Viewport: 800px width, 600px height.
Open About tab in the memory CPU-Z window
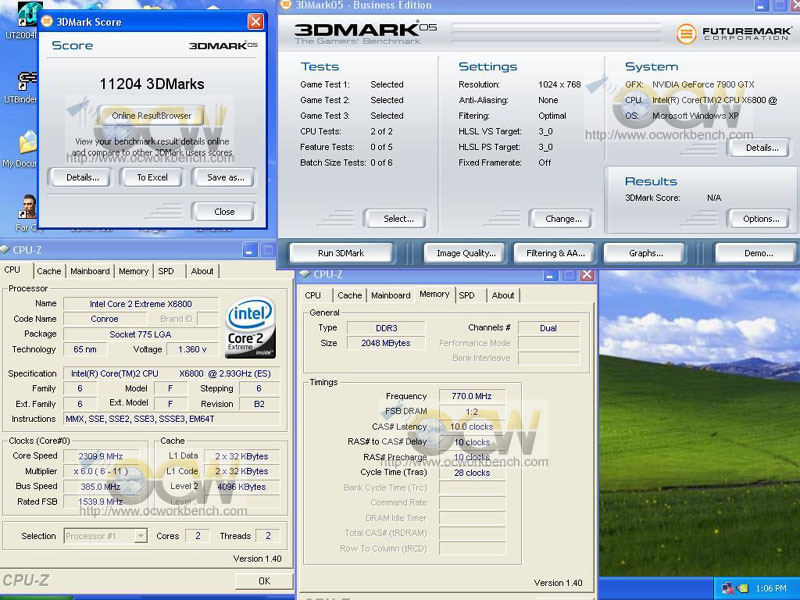[503, 295]
